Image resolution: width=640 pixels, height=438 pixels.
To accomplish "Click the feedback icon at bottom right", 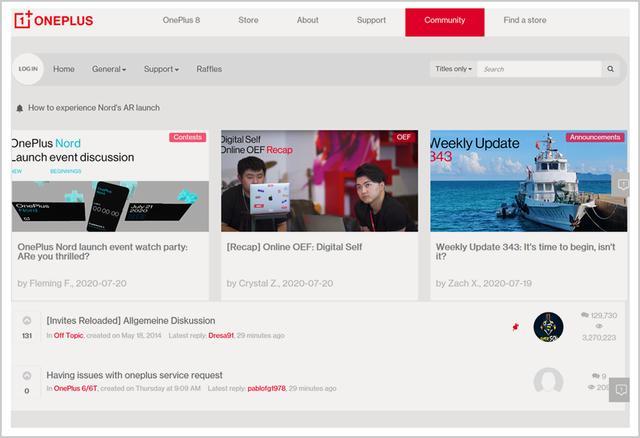I will pos(620,390).
